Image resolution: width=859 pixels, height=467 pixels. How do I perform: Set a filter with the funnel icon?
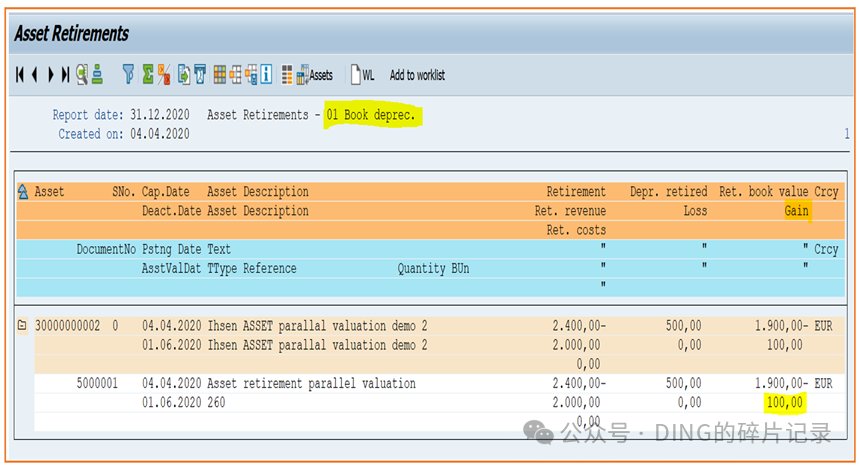click(128, 75)
